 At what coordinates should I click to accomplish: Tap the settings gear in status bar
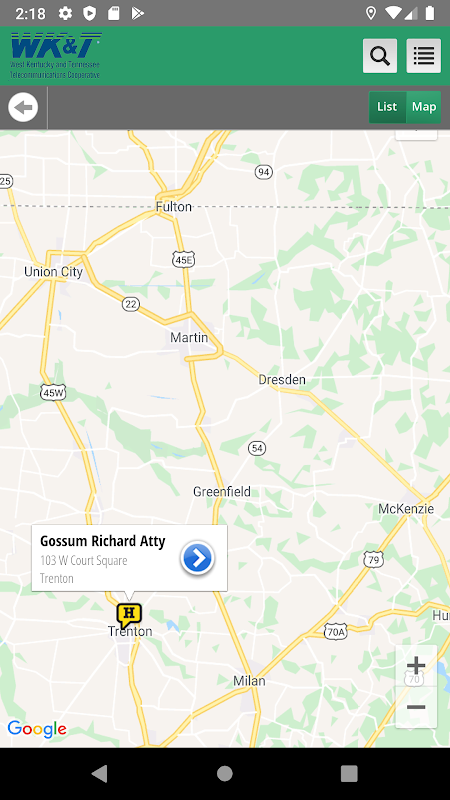[65, 13]
